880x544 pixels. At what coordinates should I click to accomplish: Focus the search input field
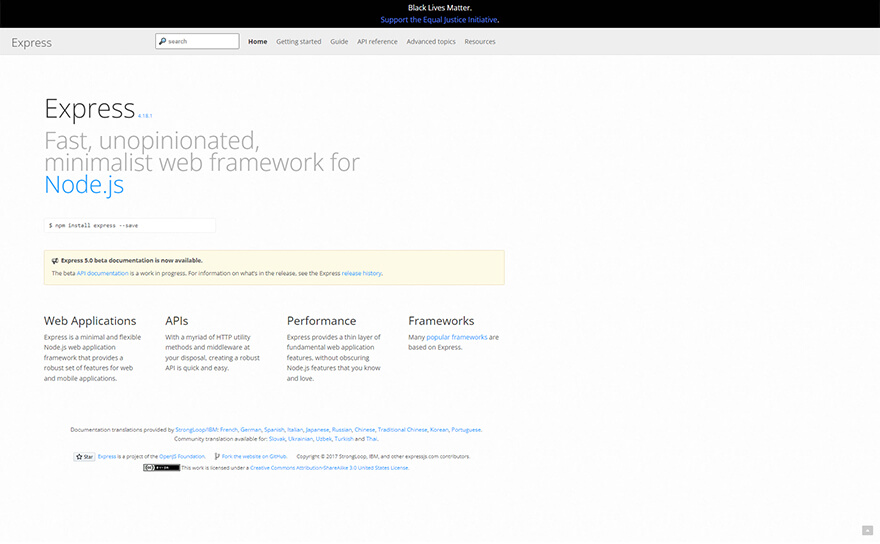click(202, 41)
